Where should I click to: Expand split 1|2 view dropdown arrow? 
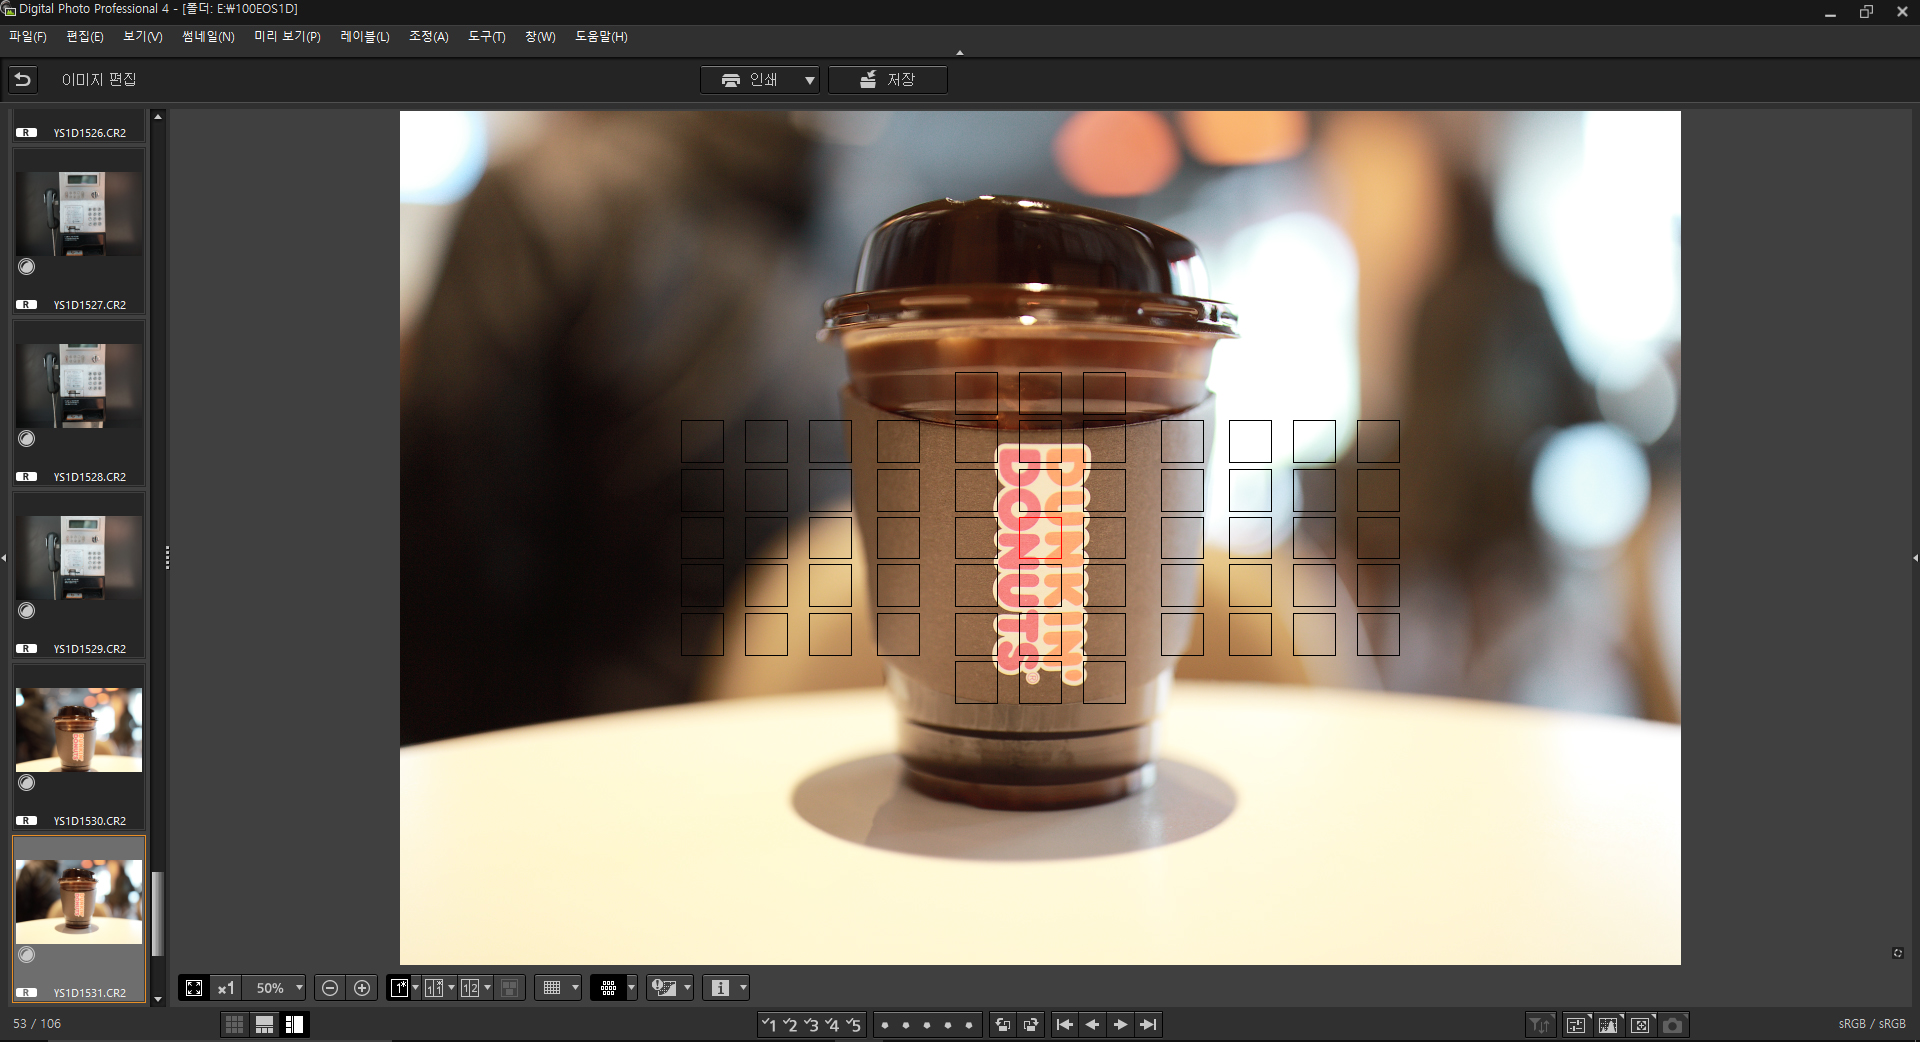coord(488,988)
